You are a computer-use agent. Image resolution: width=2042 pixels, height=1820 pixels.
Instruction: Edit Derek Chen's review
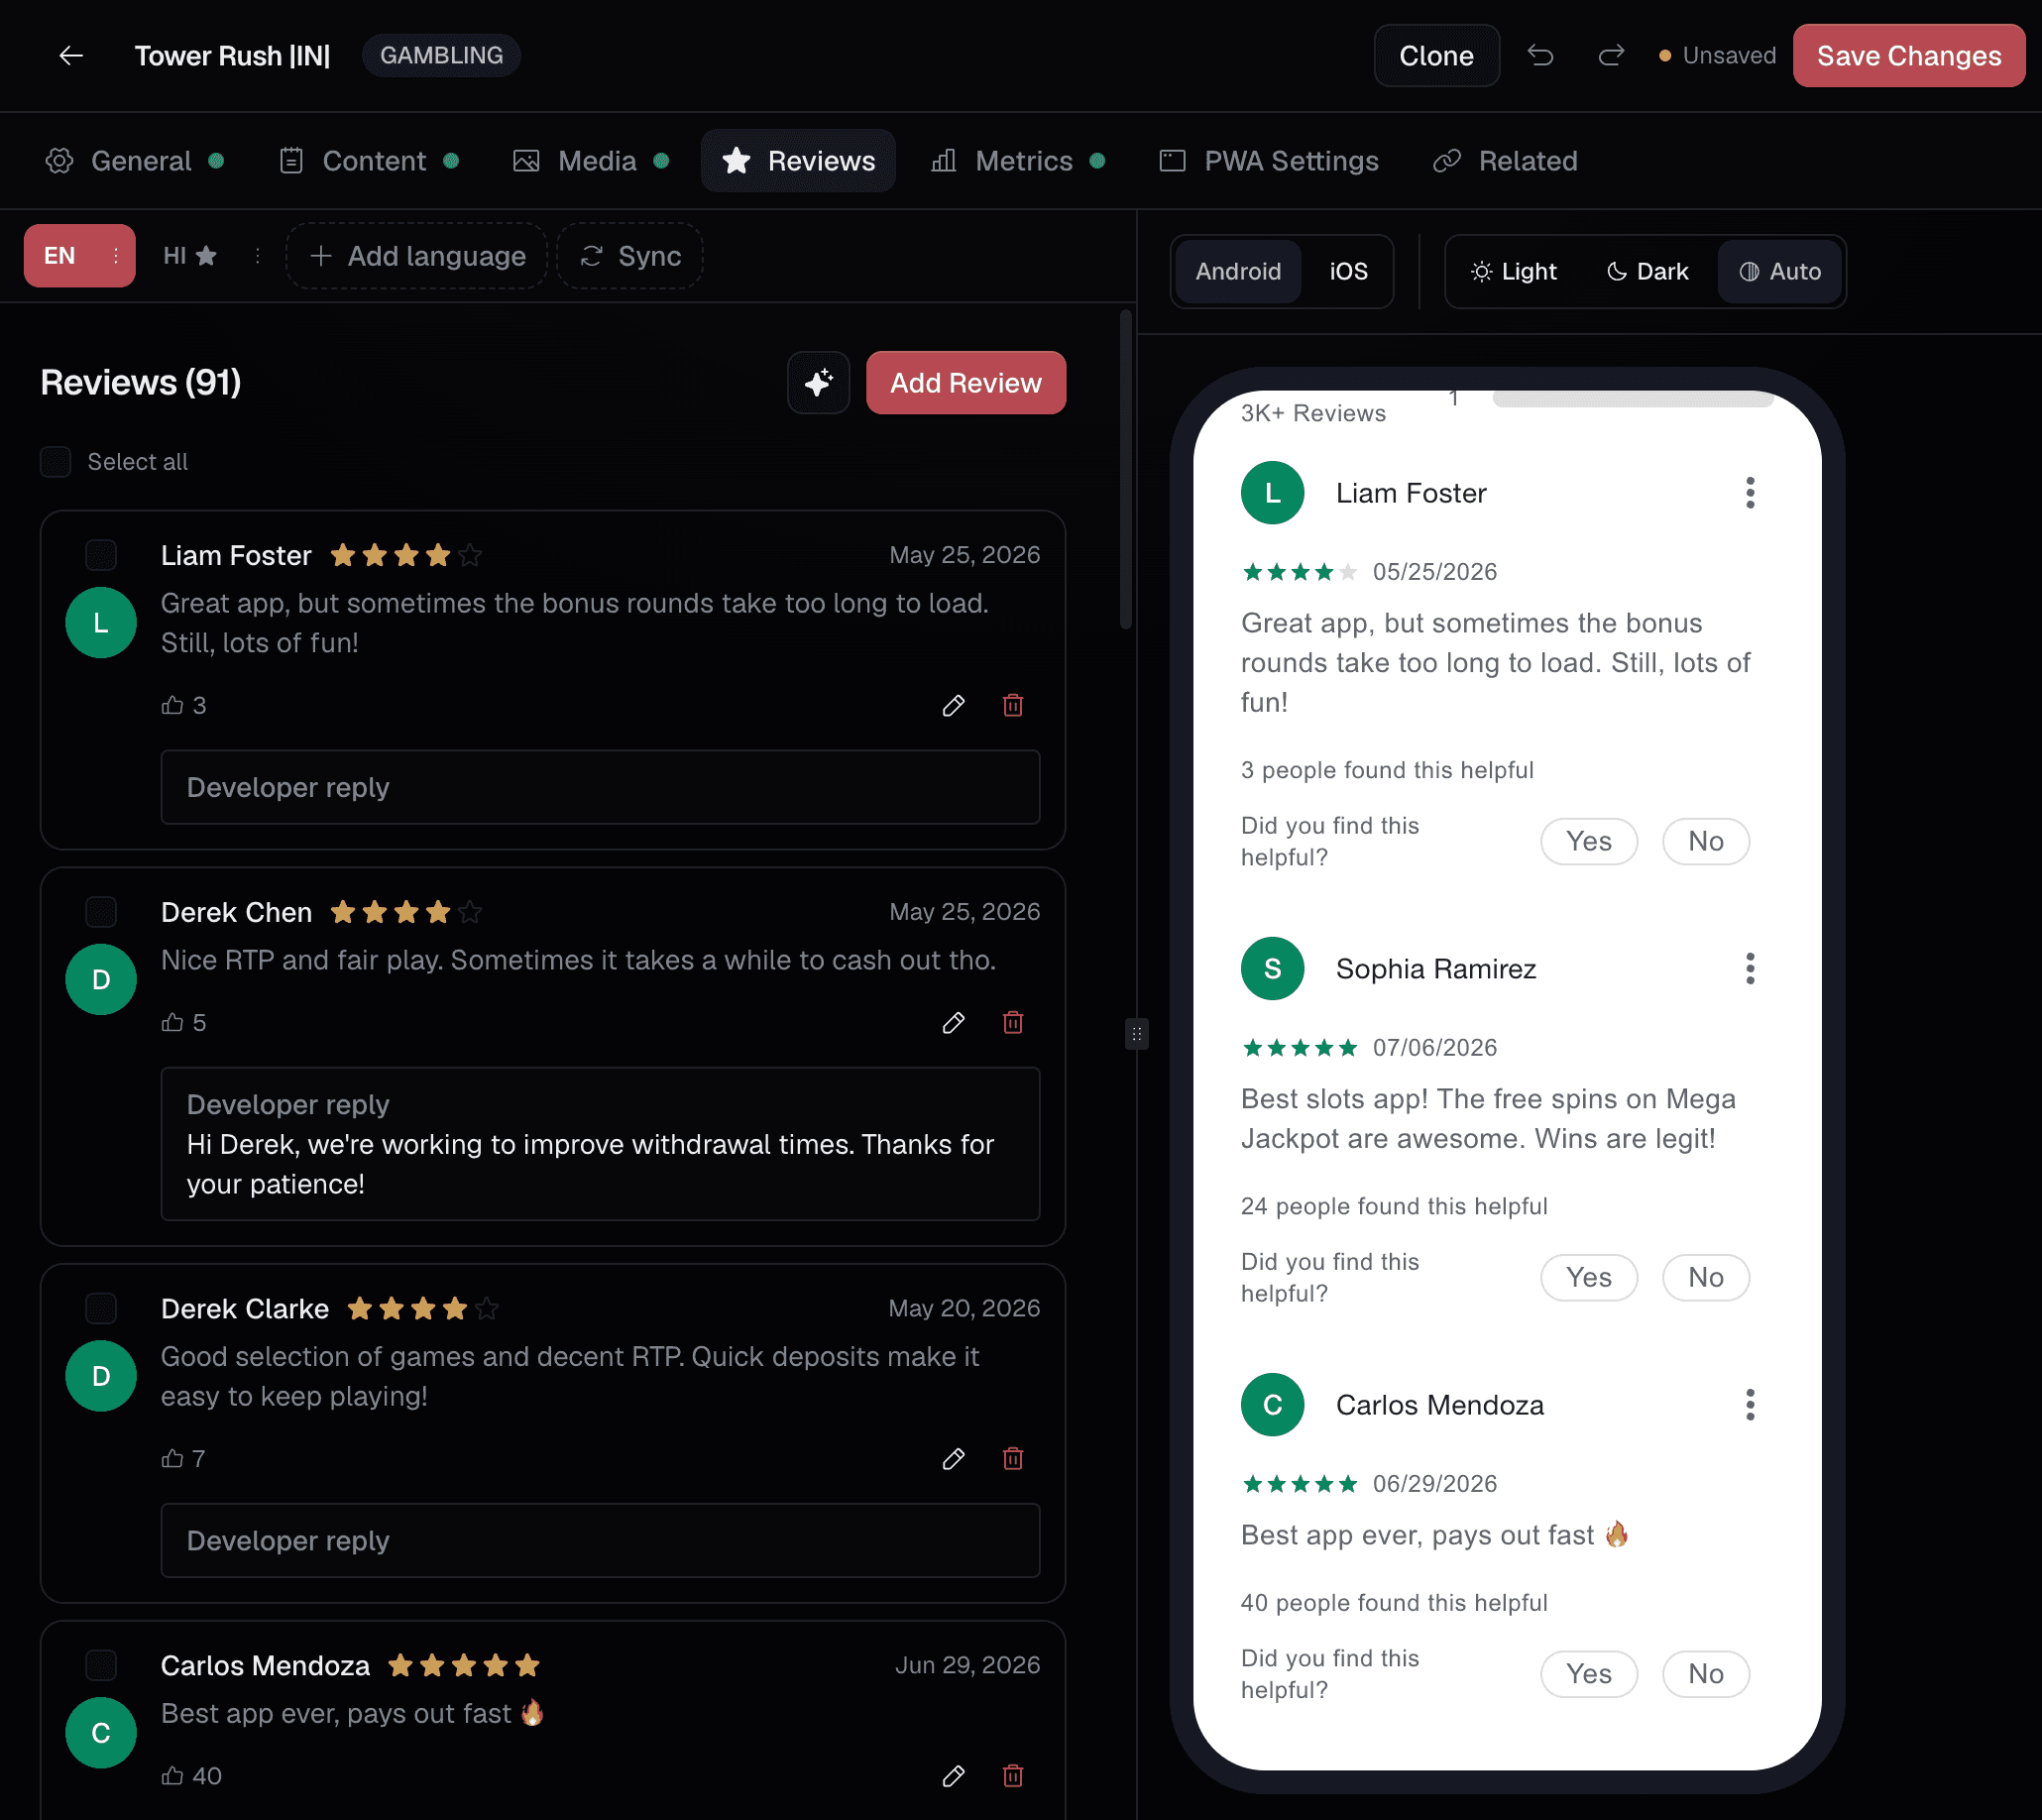point(954,1023)
